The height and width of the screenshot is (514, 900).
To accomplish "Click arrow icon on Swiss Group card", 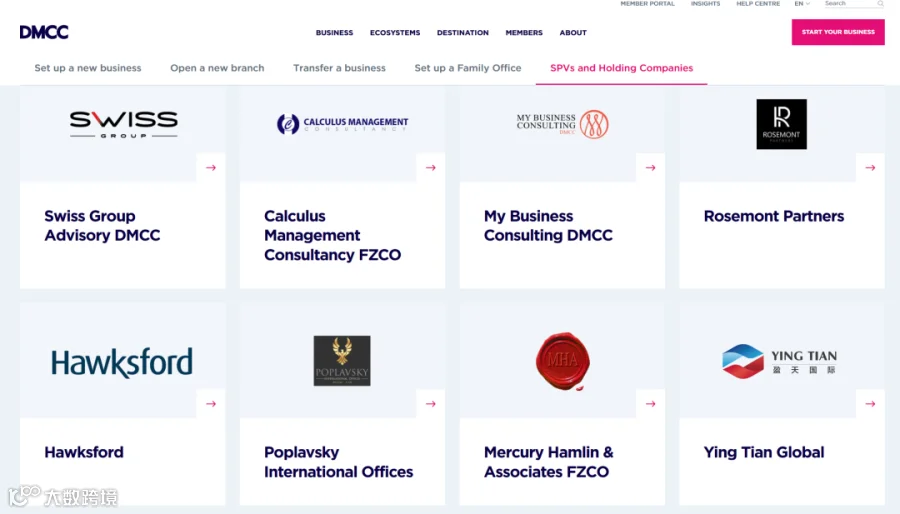I will click(x=211, y=168).
